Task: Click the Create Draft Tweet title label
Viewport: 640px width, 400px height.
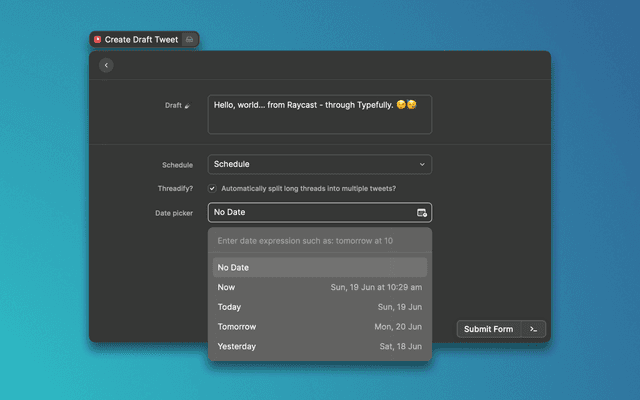Action: click(x=141, y=40)
